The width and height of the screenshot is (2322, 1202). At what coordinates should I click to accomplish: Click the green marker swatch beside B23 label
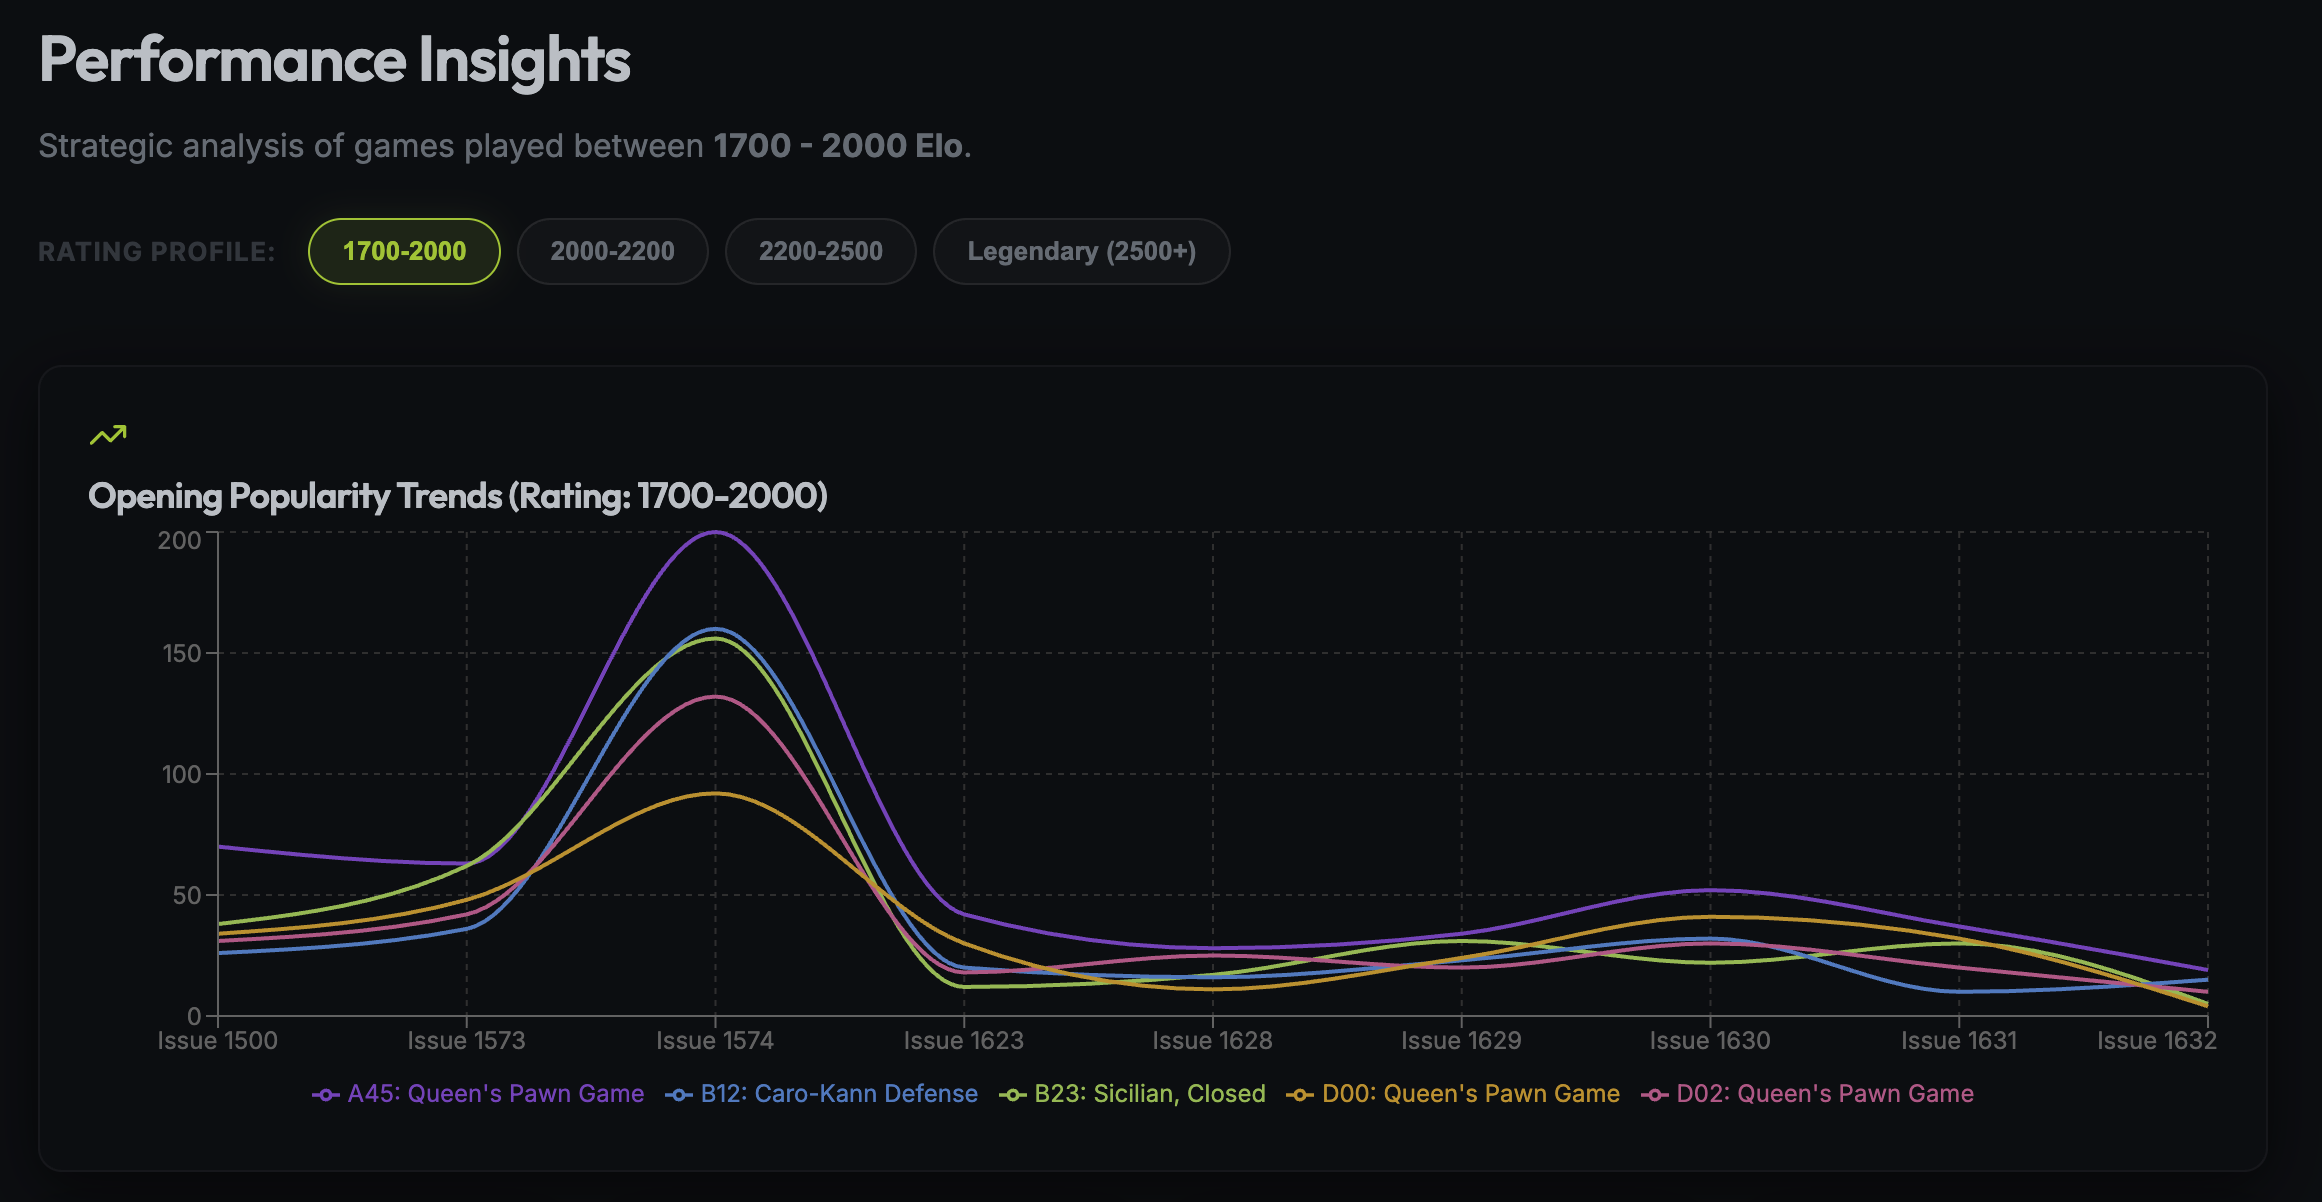pos(1013,1093)
